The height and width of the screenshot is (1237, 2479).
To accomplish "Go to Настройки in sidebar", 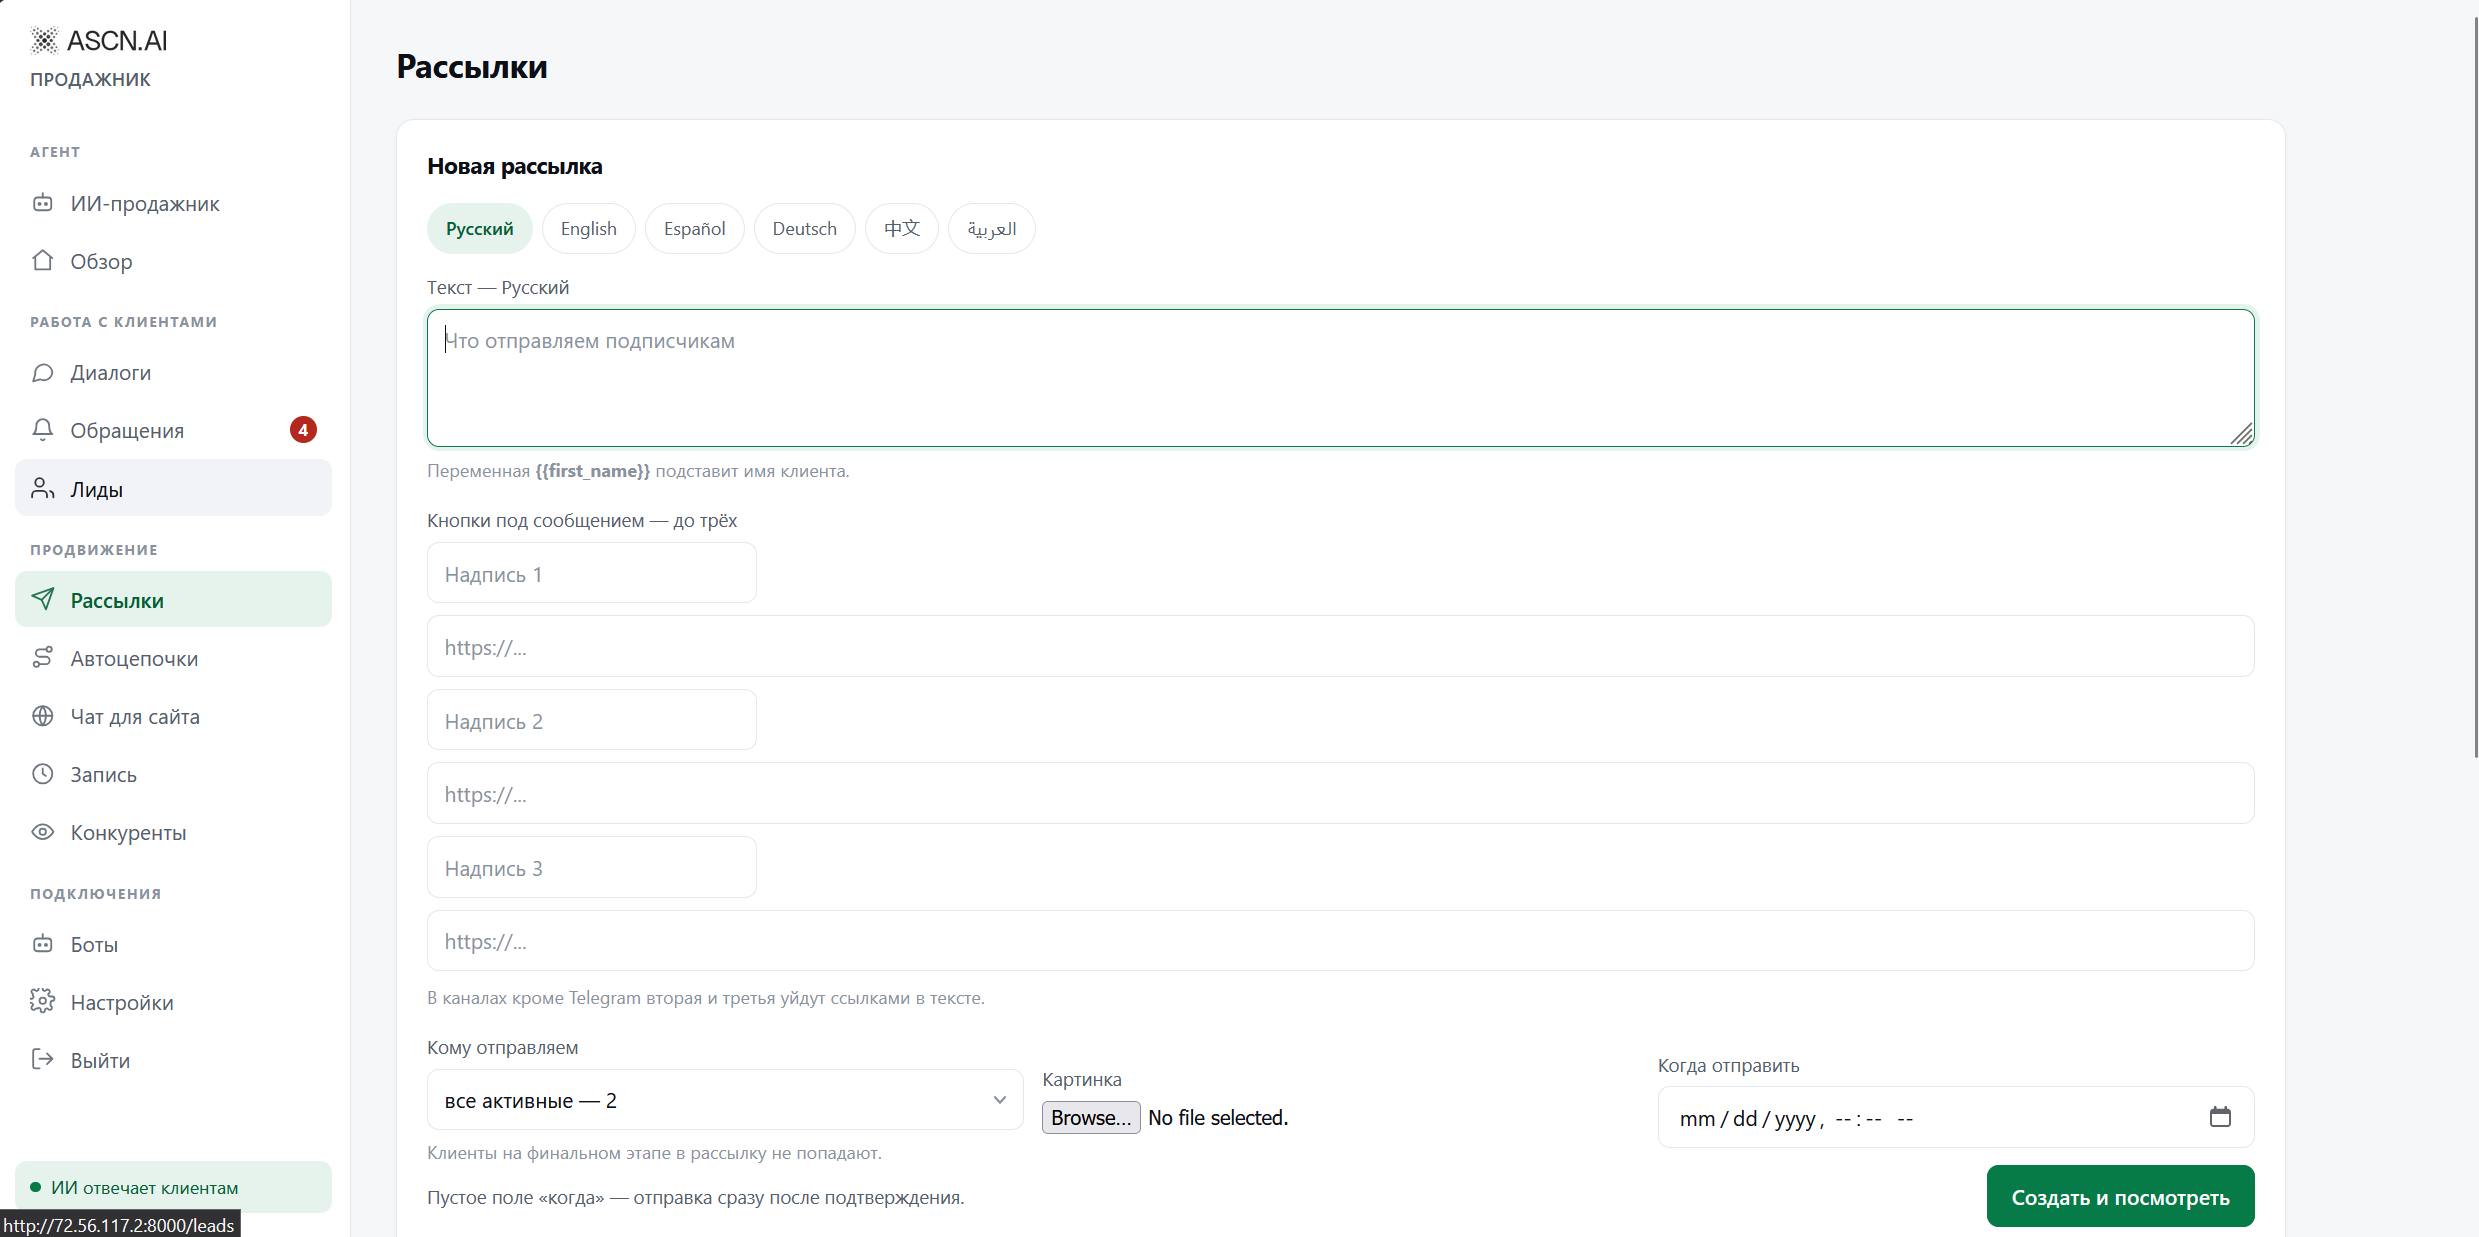I will 173,1002.
